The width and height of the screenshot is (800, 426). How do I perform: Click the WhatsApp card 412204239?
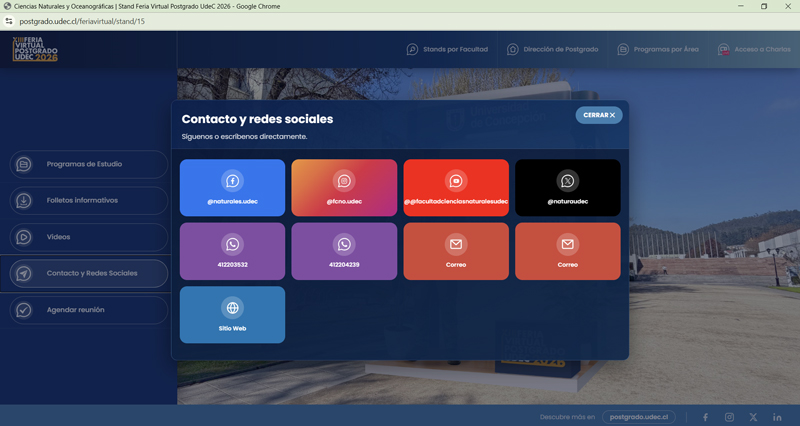coord(344,251)
